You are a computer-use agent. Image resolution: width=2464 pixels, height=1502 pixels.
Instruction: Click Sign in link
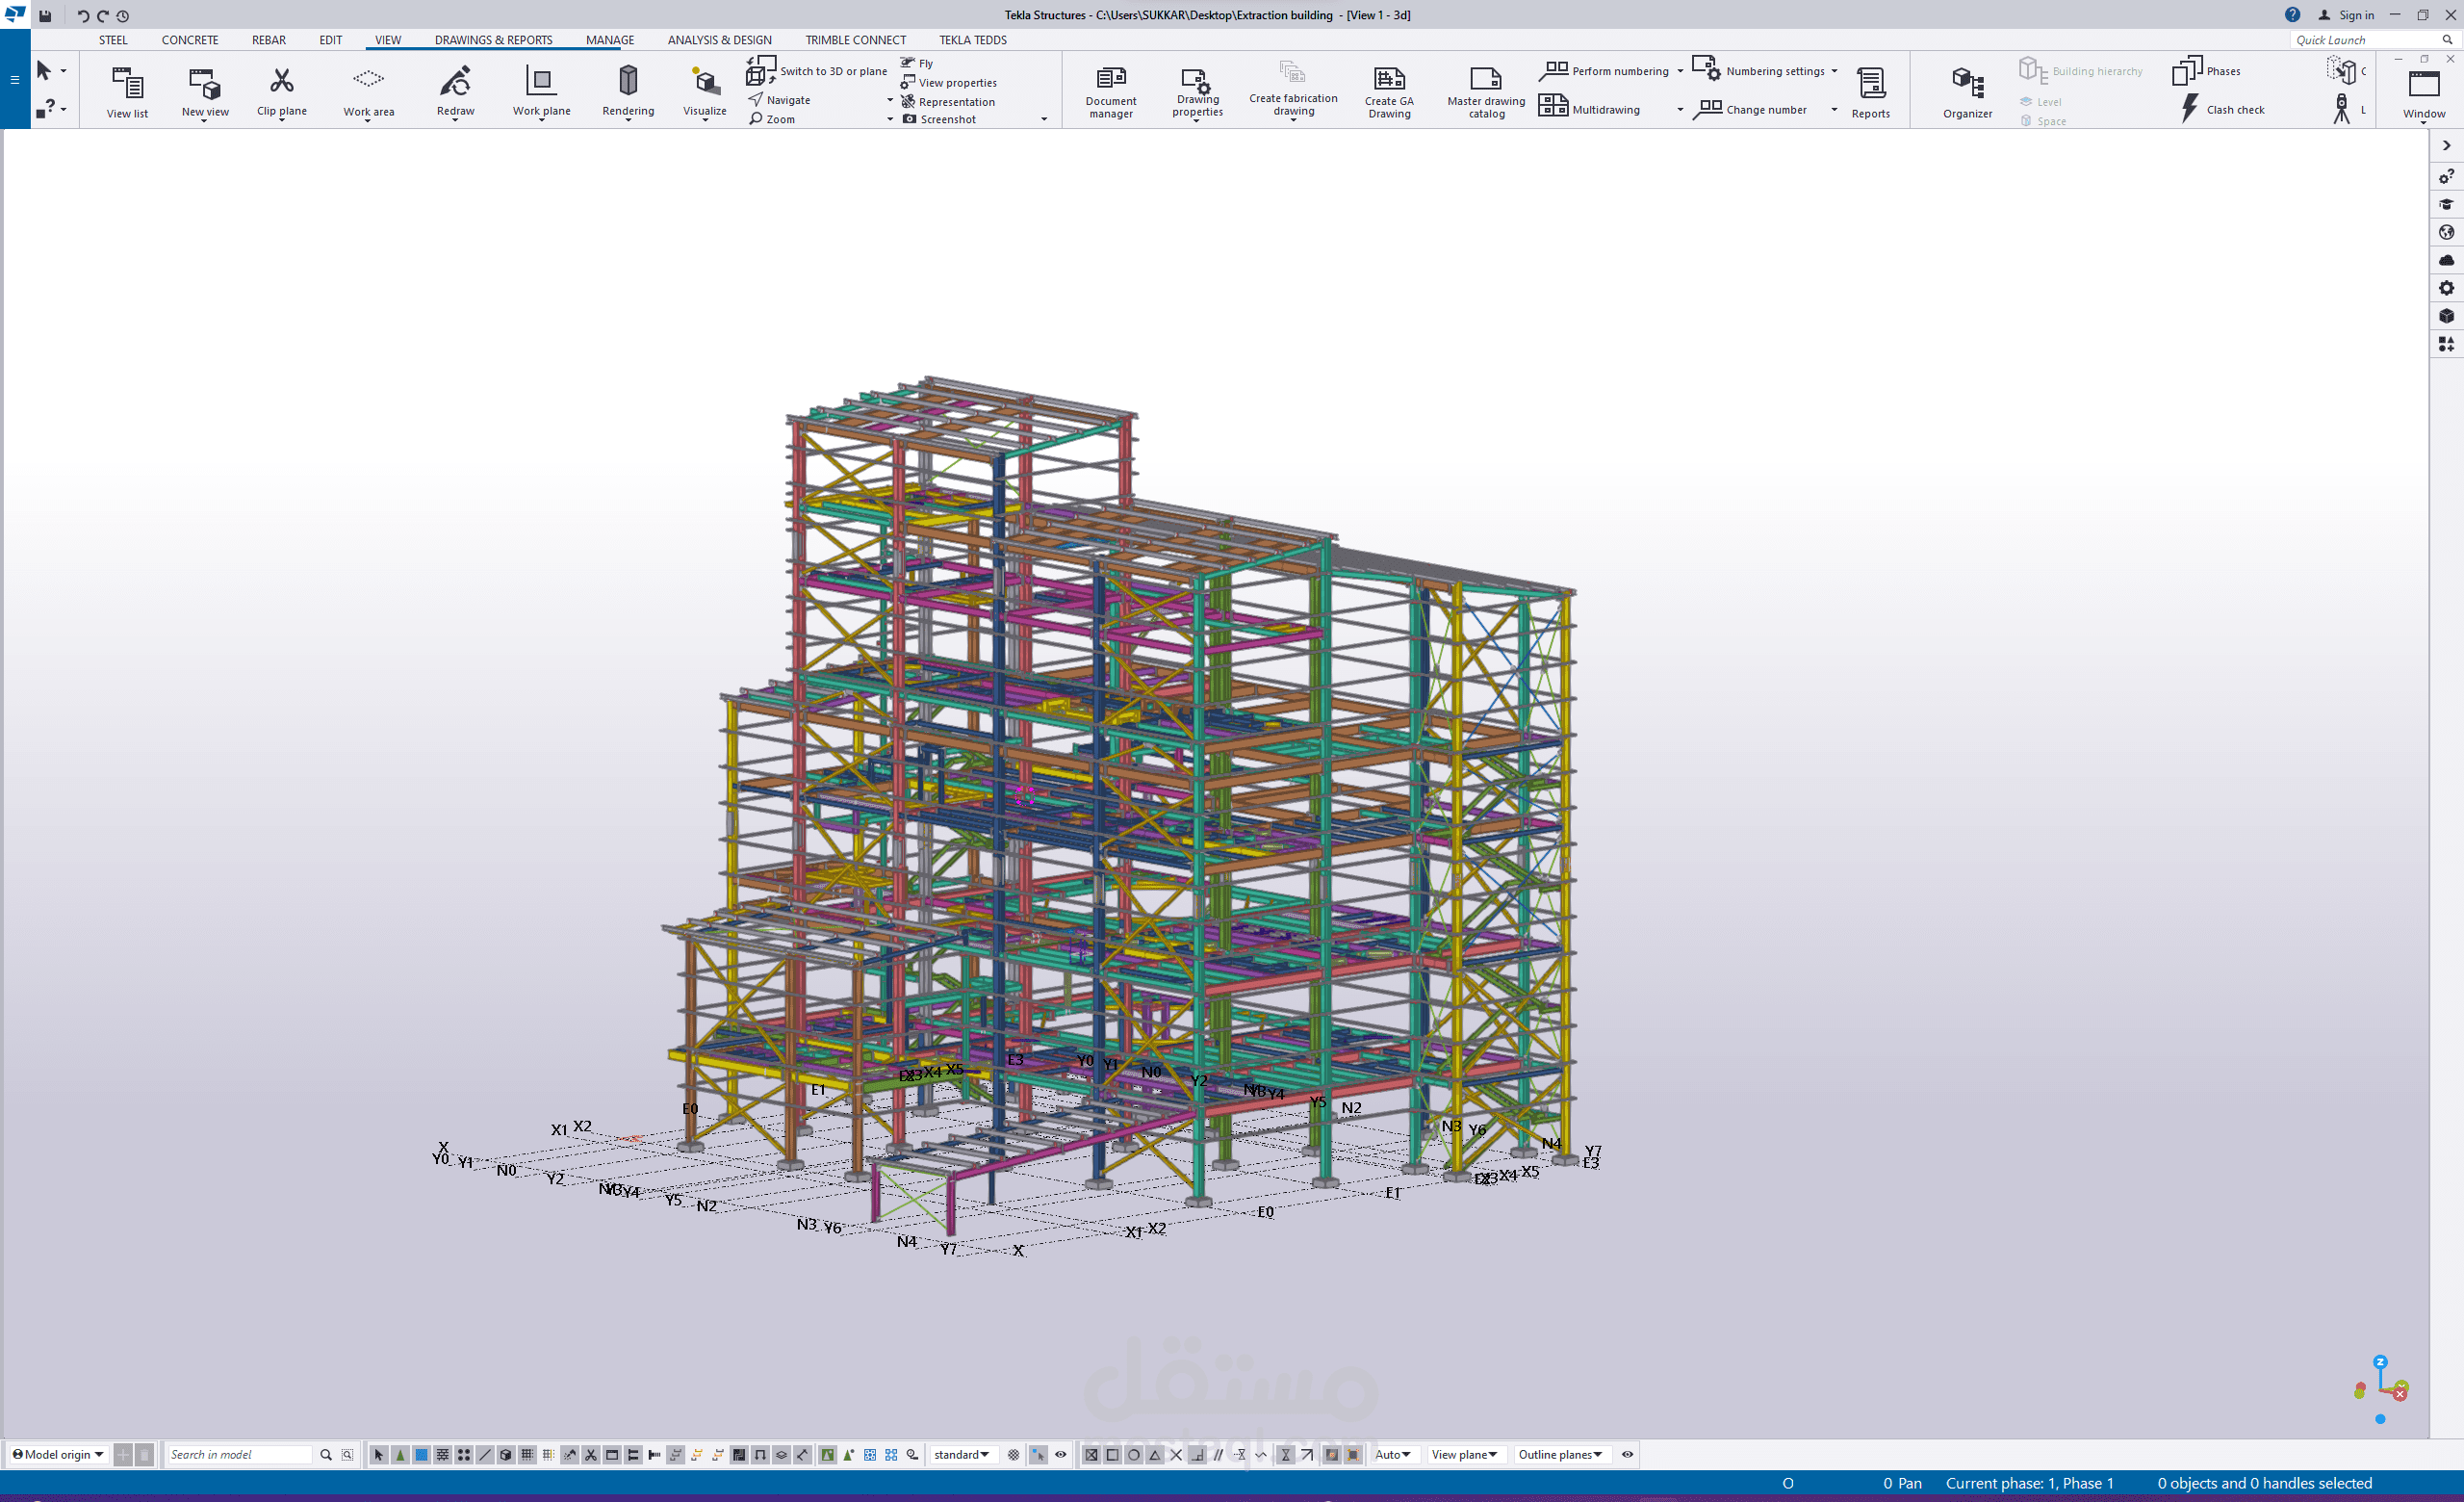2355,15
